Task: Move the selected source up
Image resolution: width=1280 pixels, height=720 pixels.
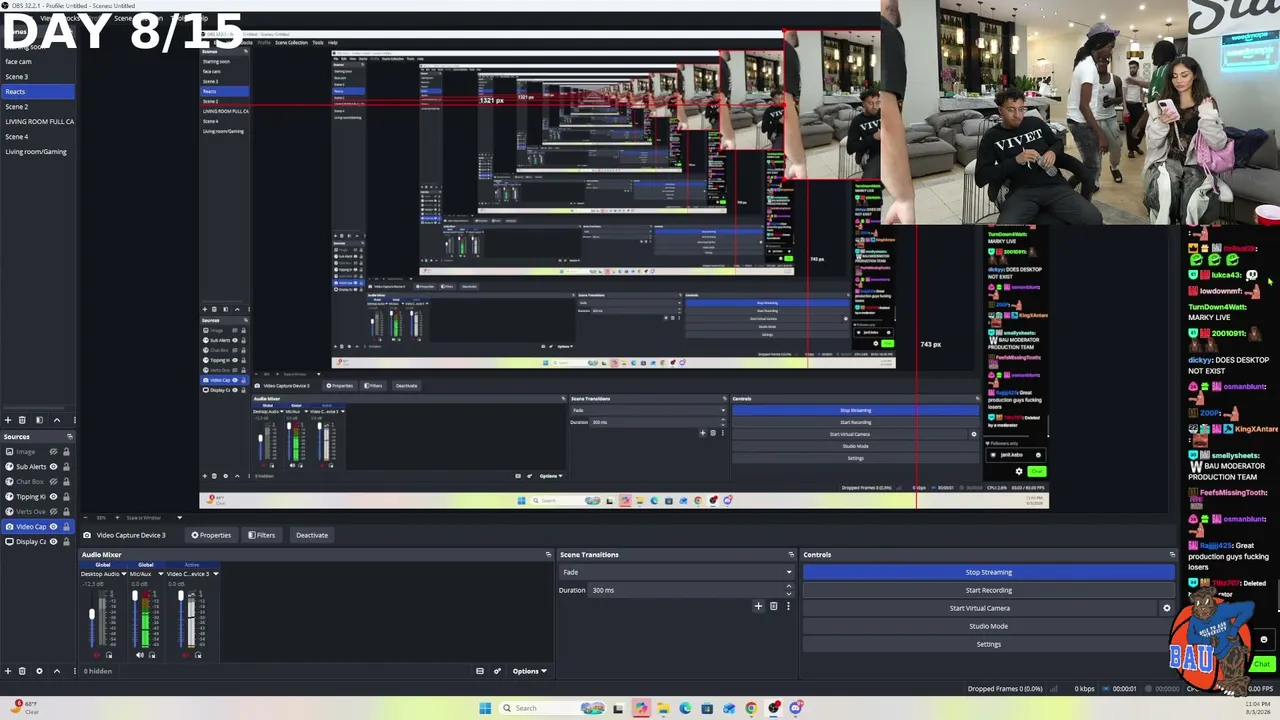Action: (x=56, y=671)
